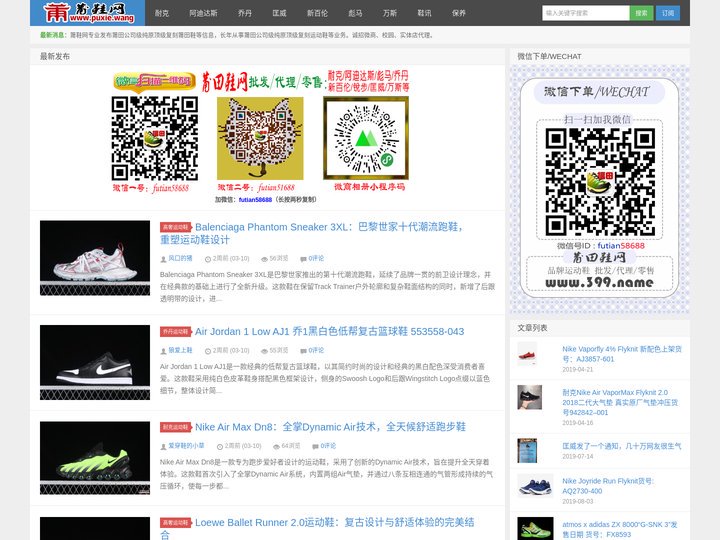Open the Balenciaga Phantom Sneaker 3XL thumbnail
Image resolution: width=720 pixels, height=540 pixels.
95,258
